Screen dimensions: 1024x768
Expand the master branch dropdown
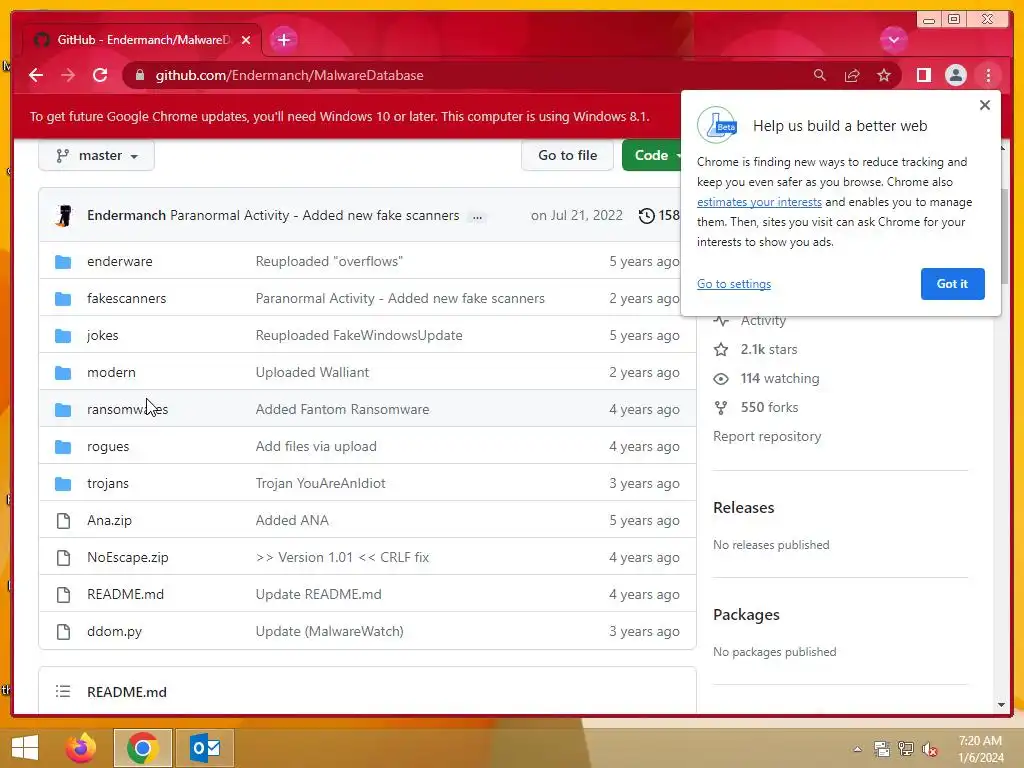coord(96,155)
